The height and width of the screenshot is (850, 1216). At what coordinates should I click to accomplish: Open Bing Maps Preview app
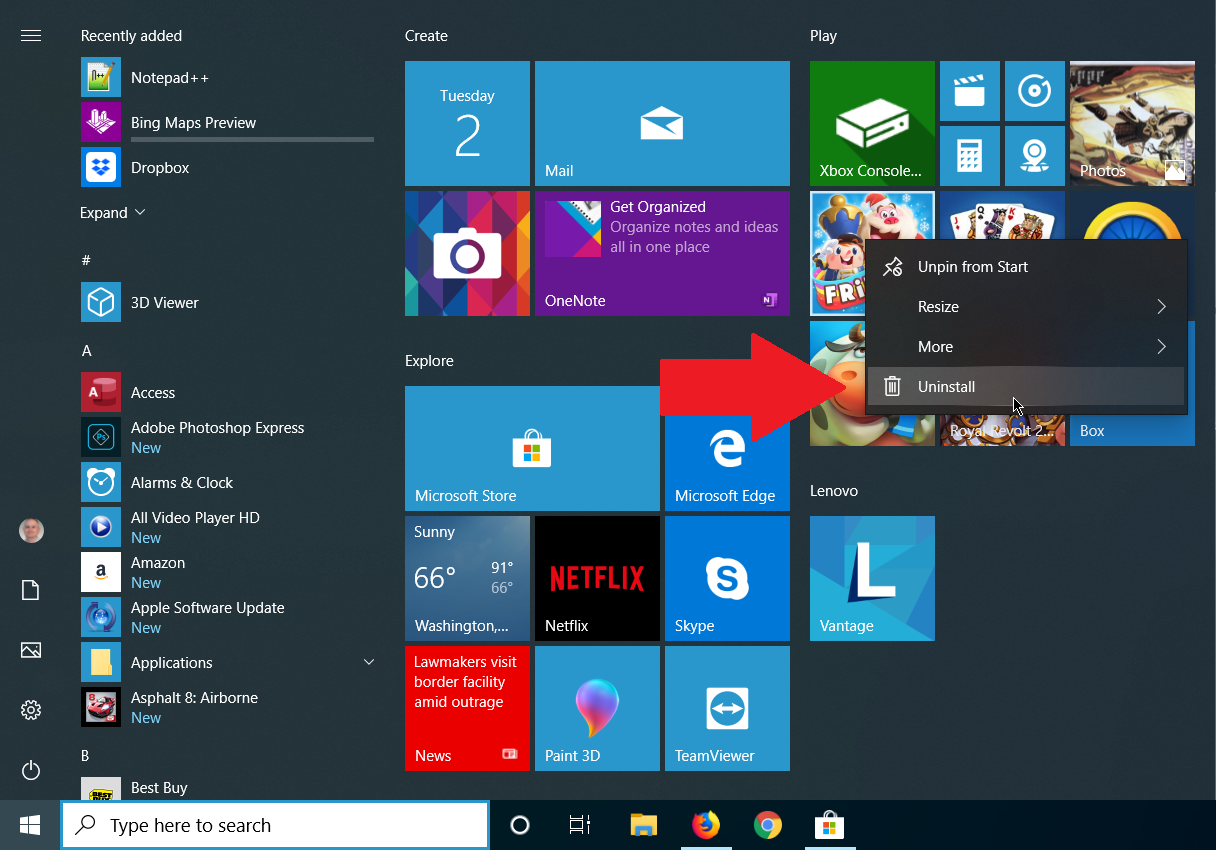pyautogui.click(x=228, y=123)
